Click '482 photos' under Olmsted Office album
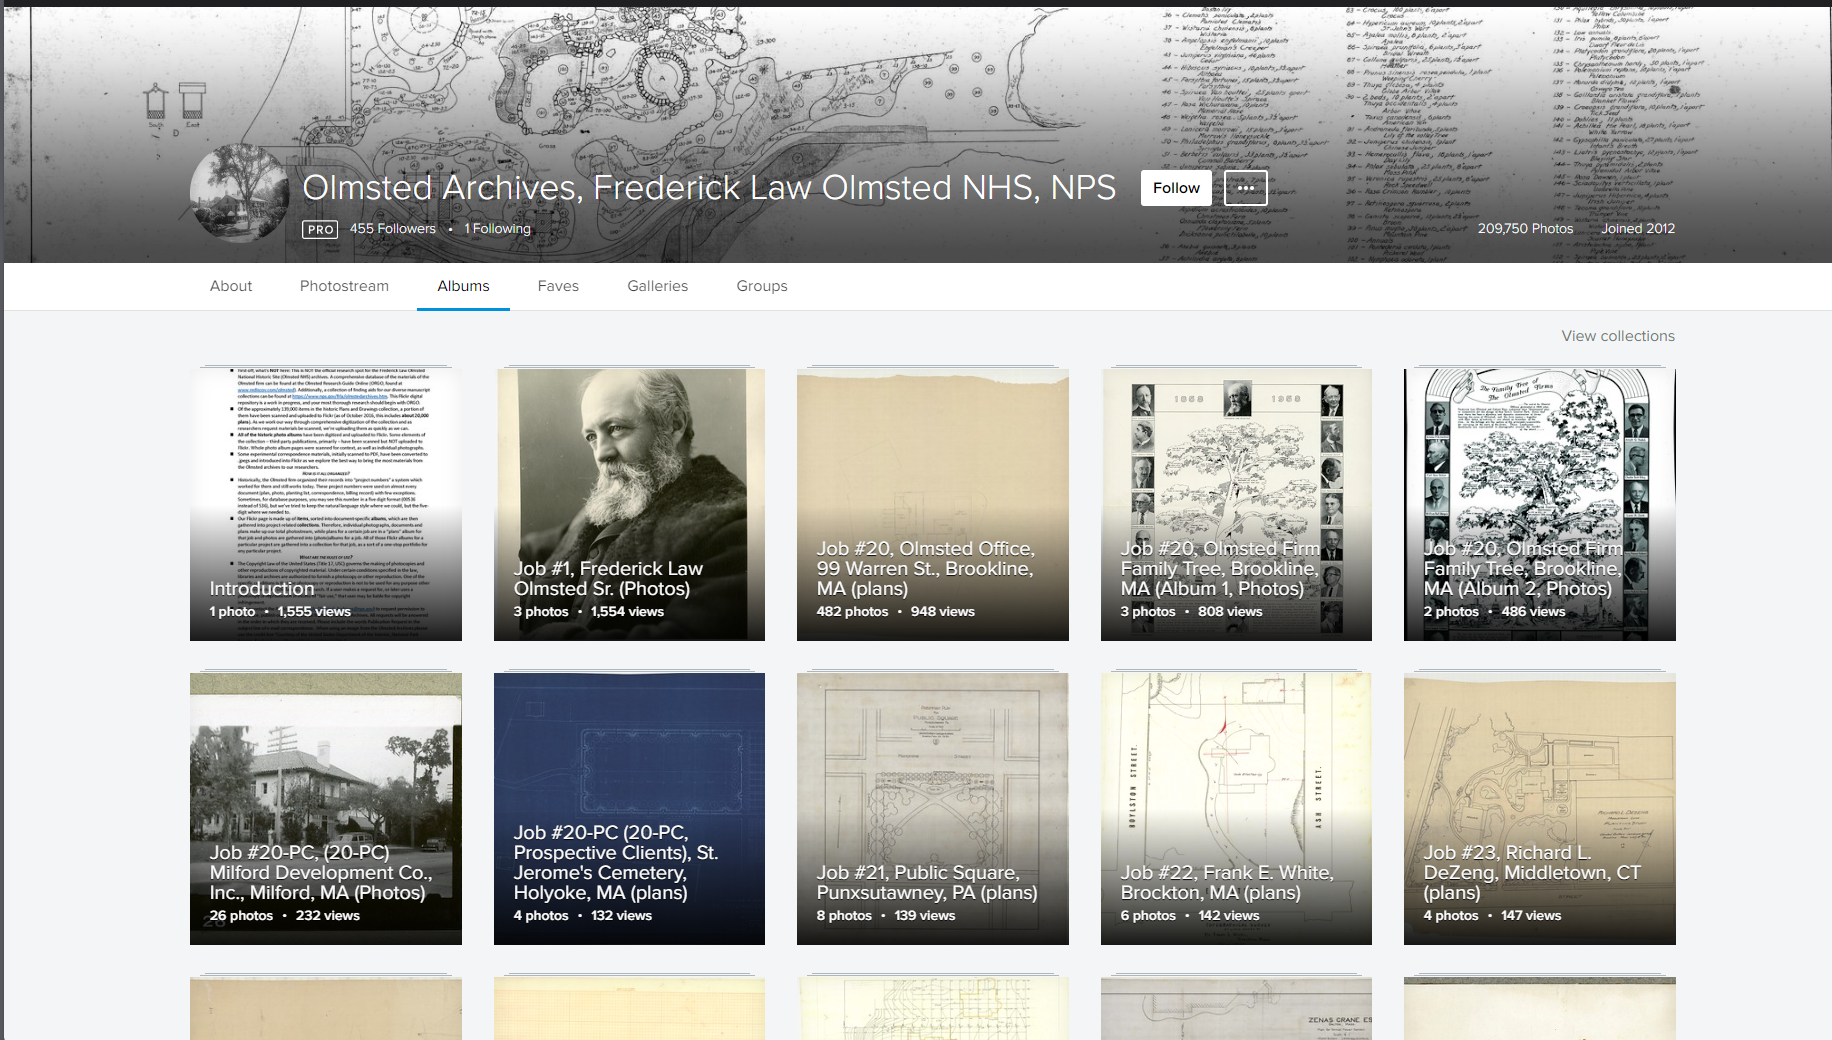Image resolution: width=1832 pixels, height=1040 pixels. coord(852,611)
